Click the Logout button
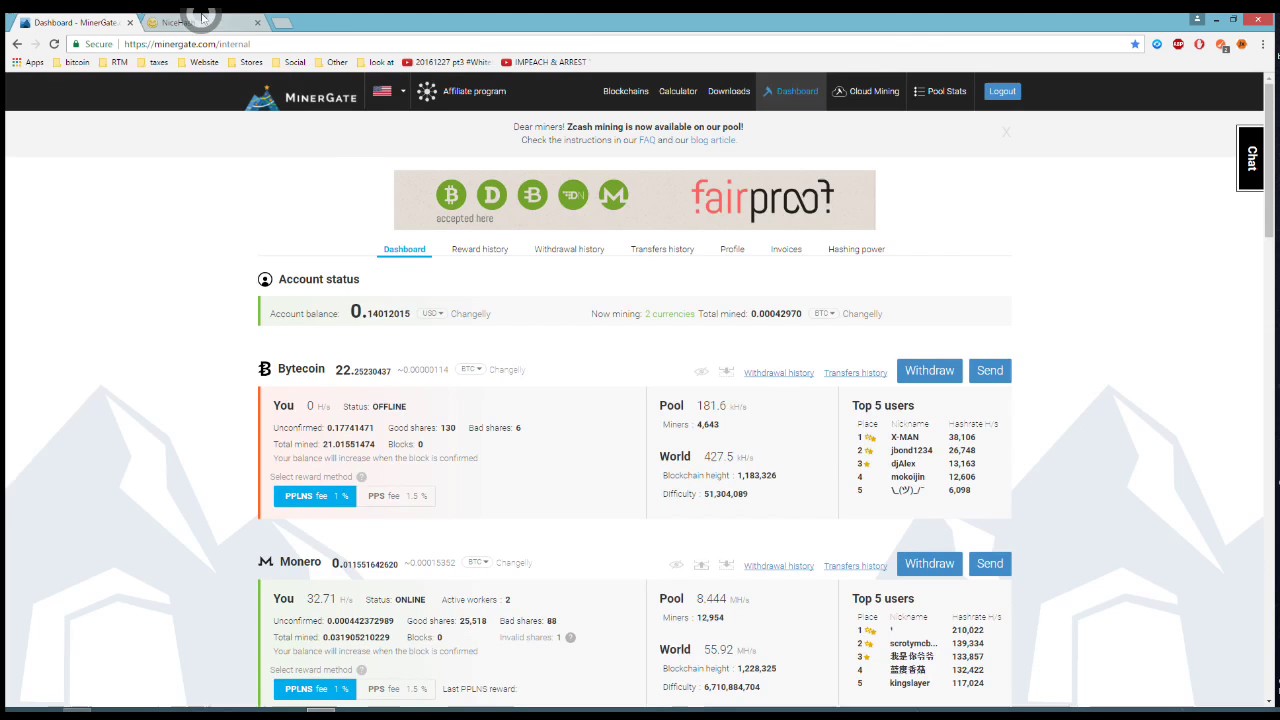 click(x=1002, y=91)
